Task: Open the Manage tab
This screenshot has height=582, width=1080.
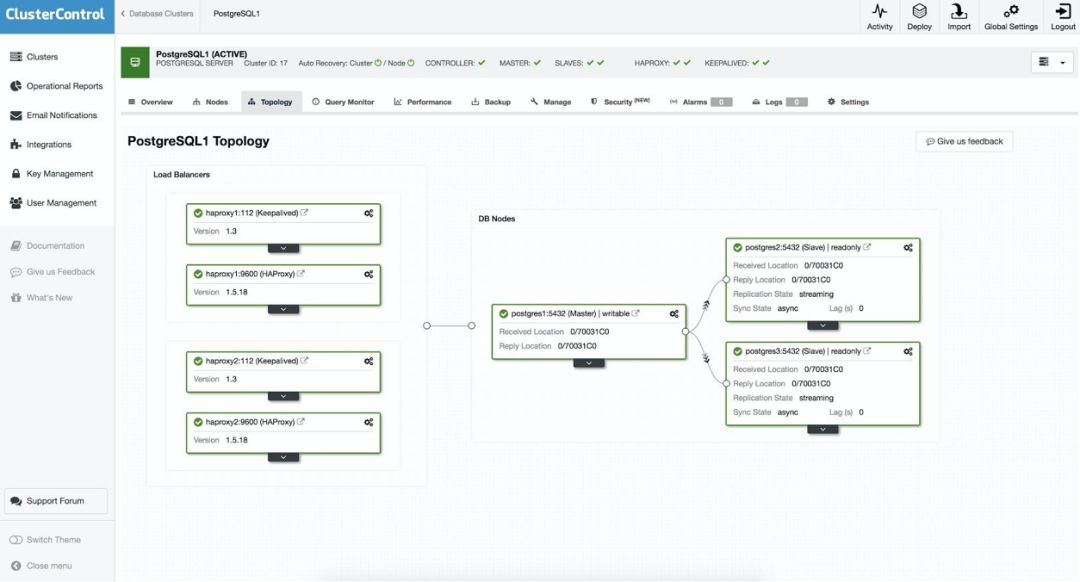Action: point(551,102)
